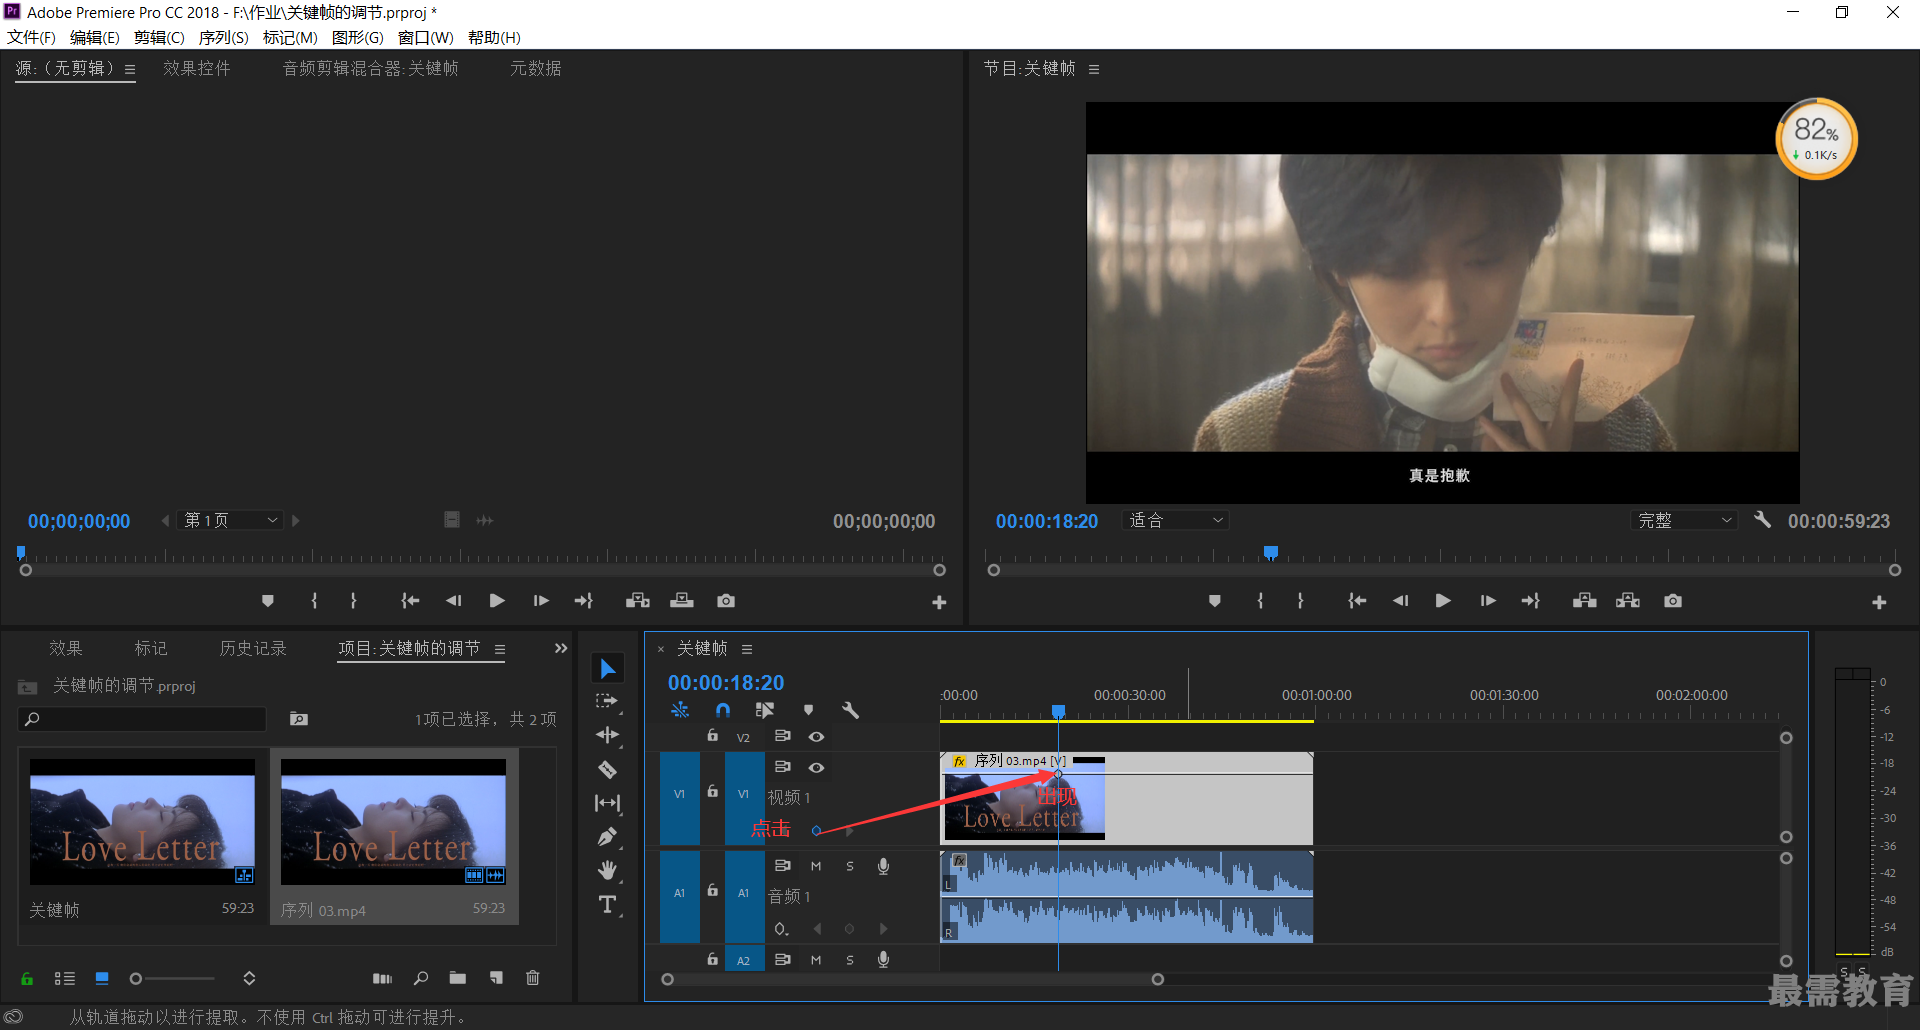Select the Track Select Forward tool
Image resolution: width=1920 pixels, height=1030 pixels.
click(x=608, y=702)
